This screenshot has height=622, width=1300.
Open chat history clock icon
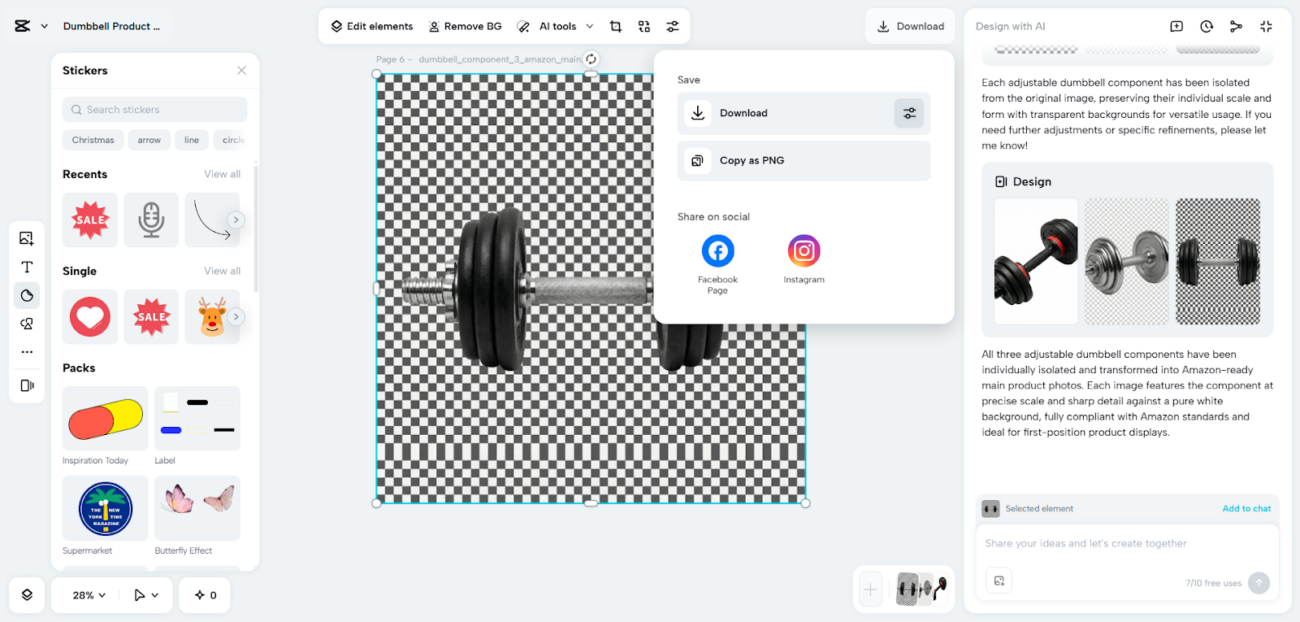(1206, 27)
